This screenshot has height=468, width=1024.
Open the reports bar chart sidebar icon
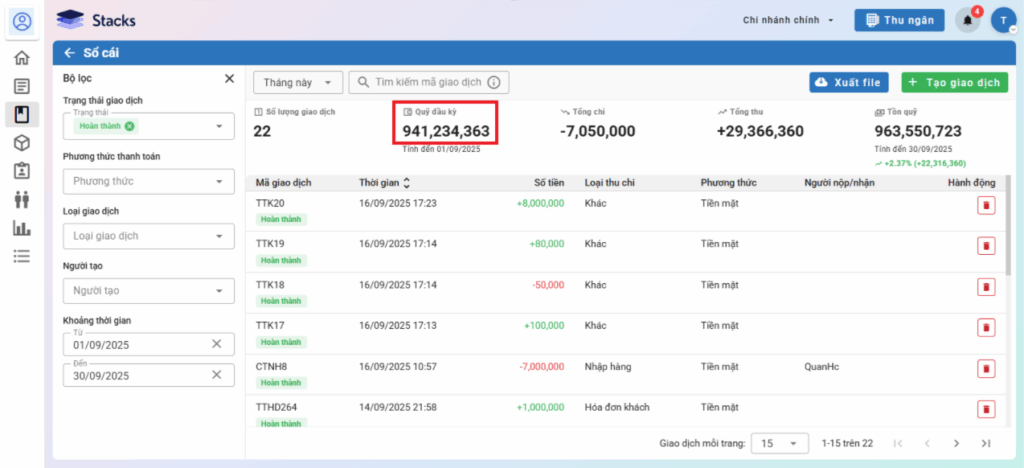(22, 228)
